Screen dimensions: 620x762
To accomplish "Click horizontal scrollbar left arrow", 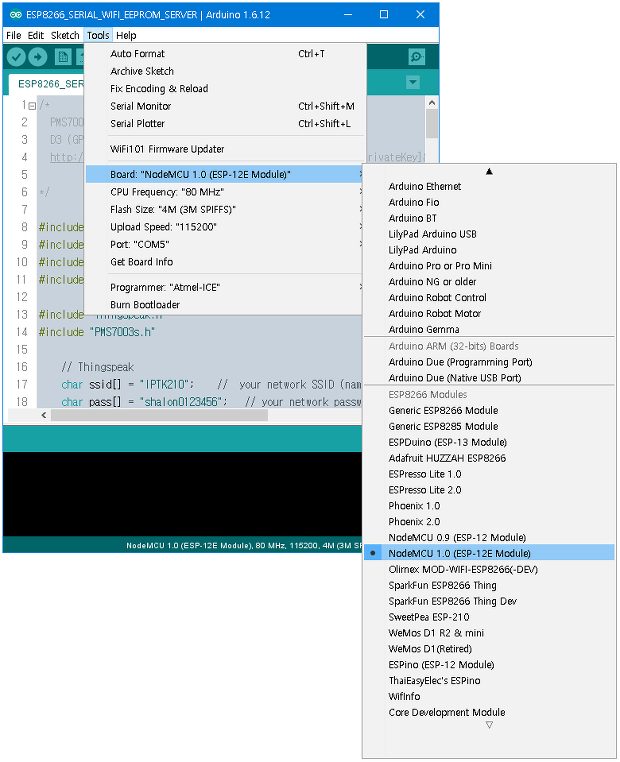I will coord(44,415).
